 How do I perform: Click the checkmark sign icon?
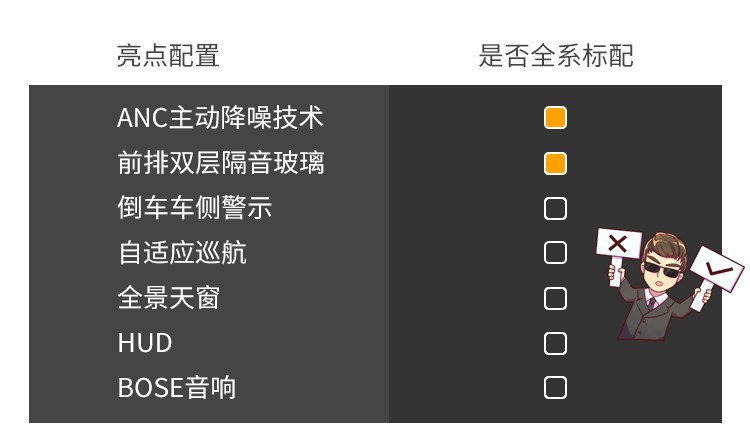pos(717,268)
